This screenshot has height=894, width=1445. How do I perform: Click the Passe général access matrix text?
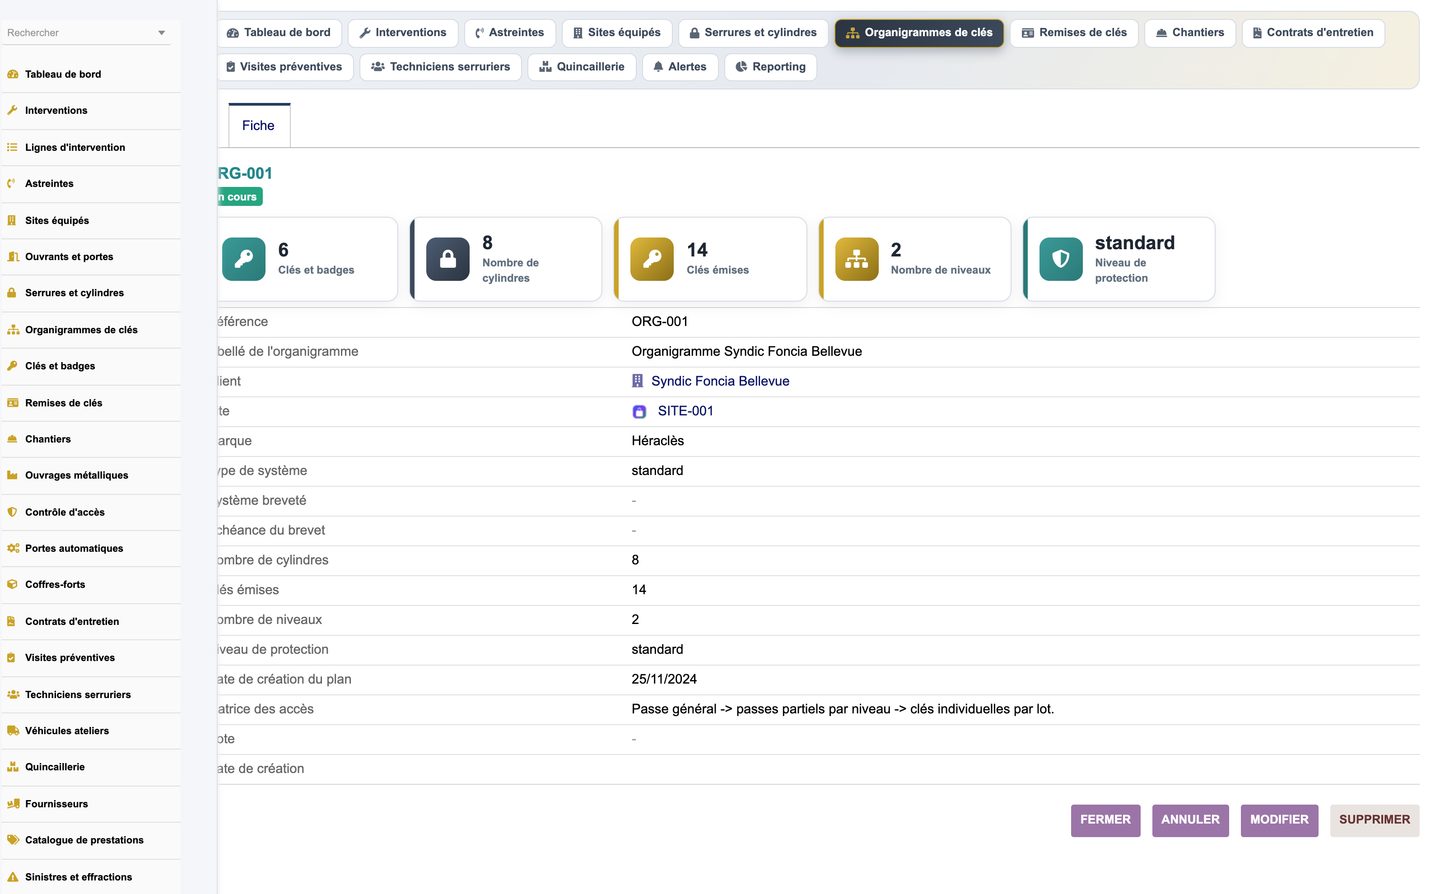click(x=843, y=709)
